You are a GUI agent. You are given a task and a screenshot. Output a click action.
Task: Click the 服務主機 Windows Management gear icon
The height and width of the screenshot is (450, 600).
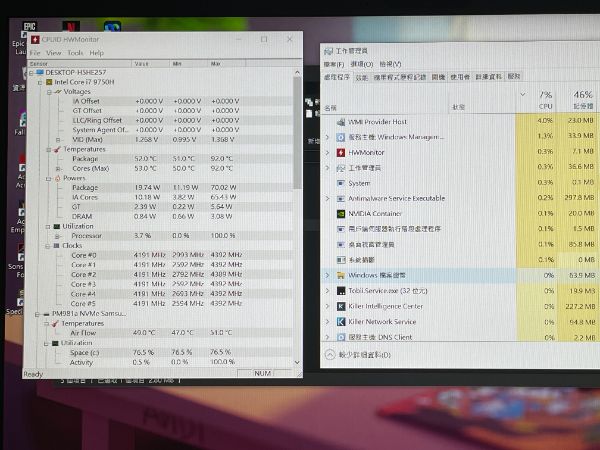pyautogui.click(x=341, y=137)
